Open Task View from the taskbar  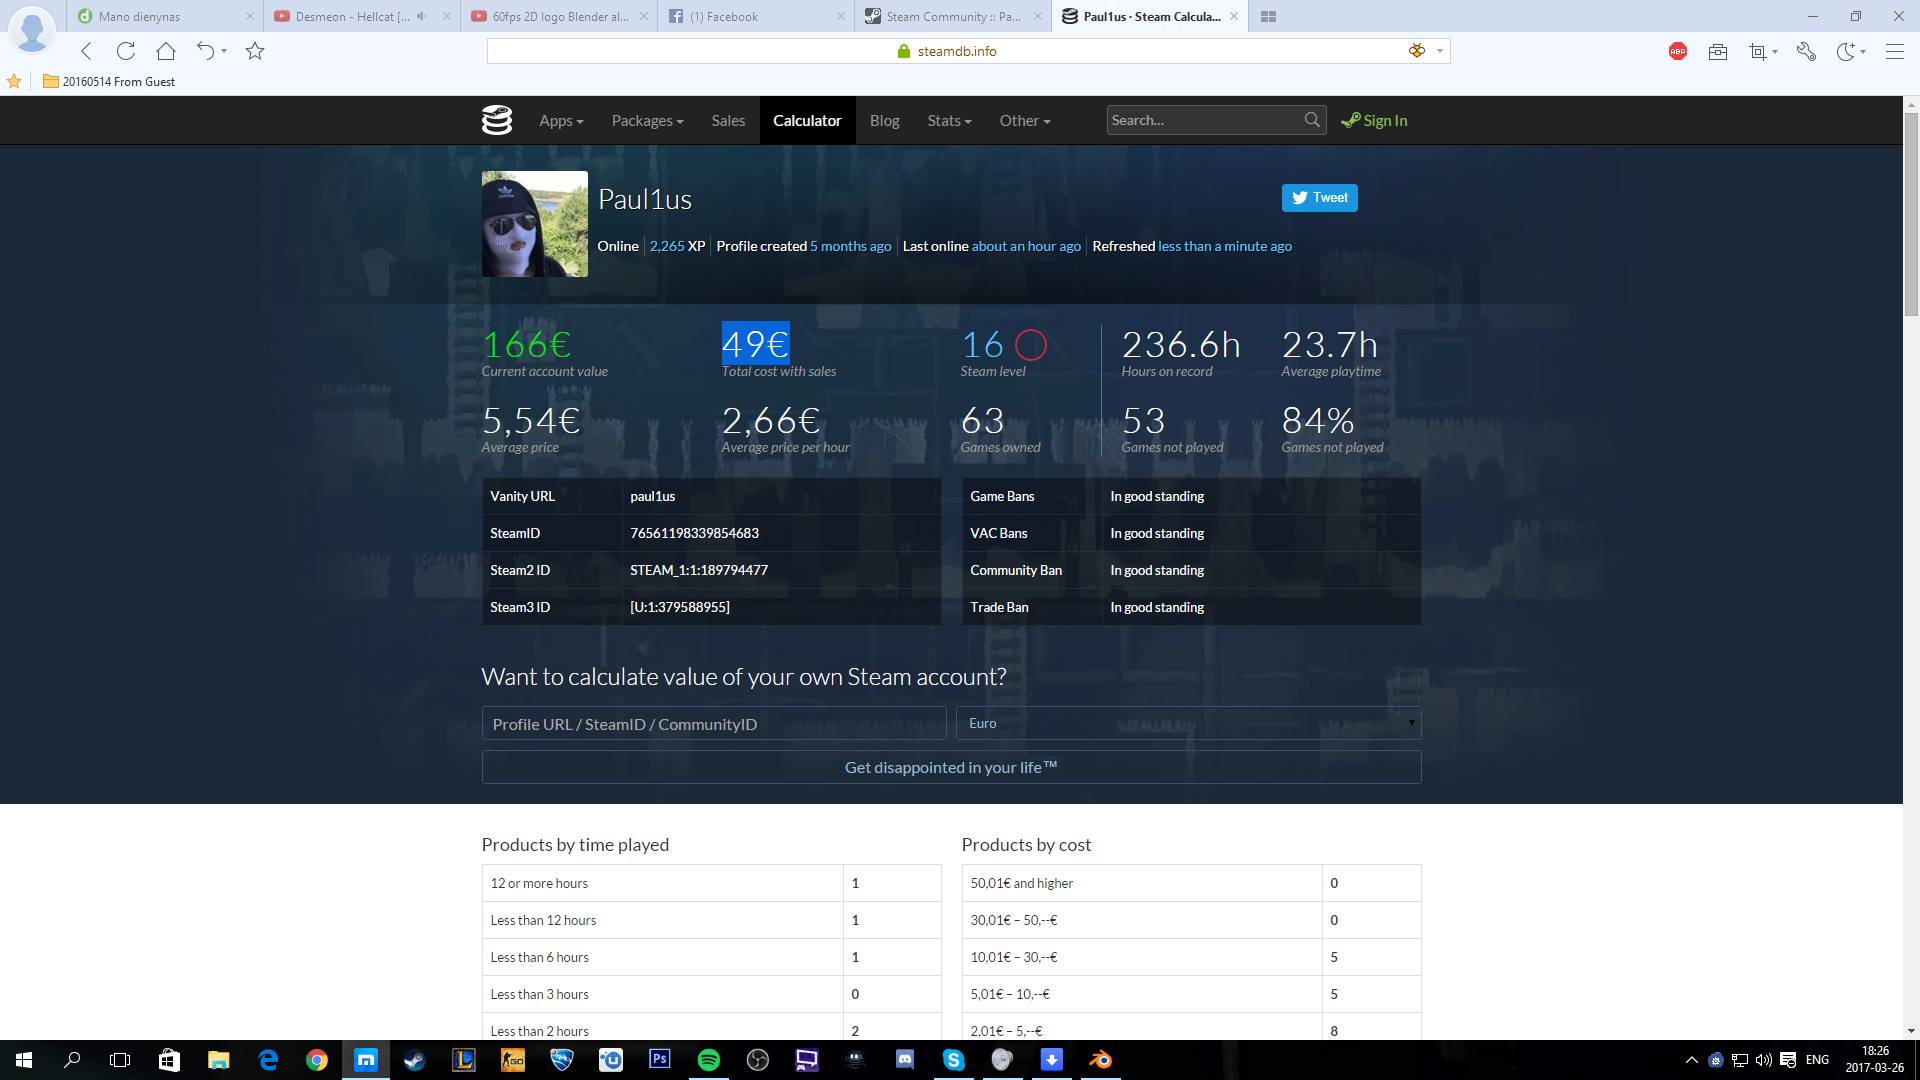coord(120,1060)
